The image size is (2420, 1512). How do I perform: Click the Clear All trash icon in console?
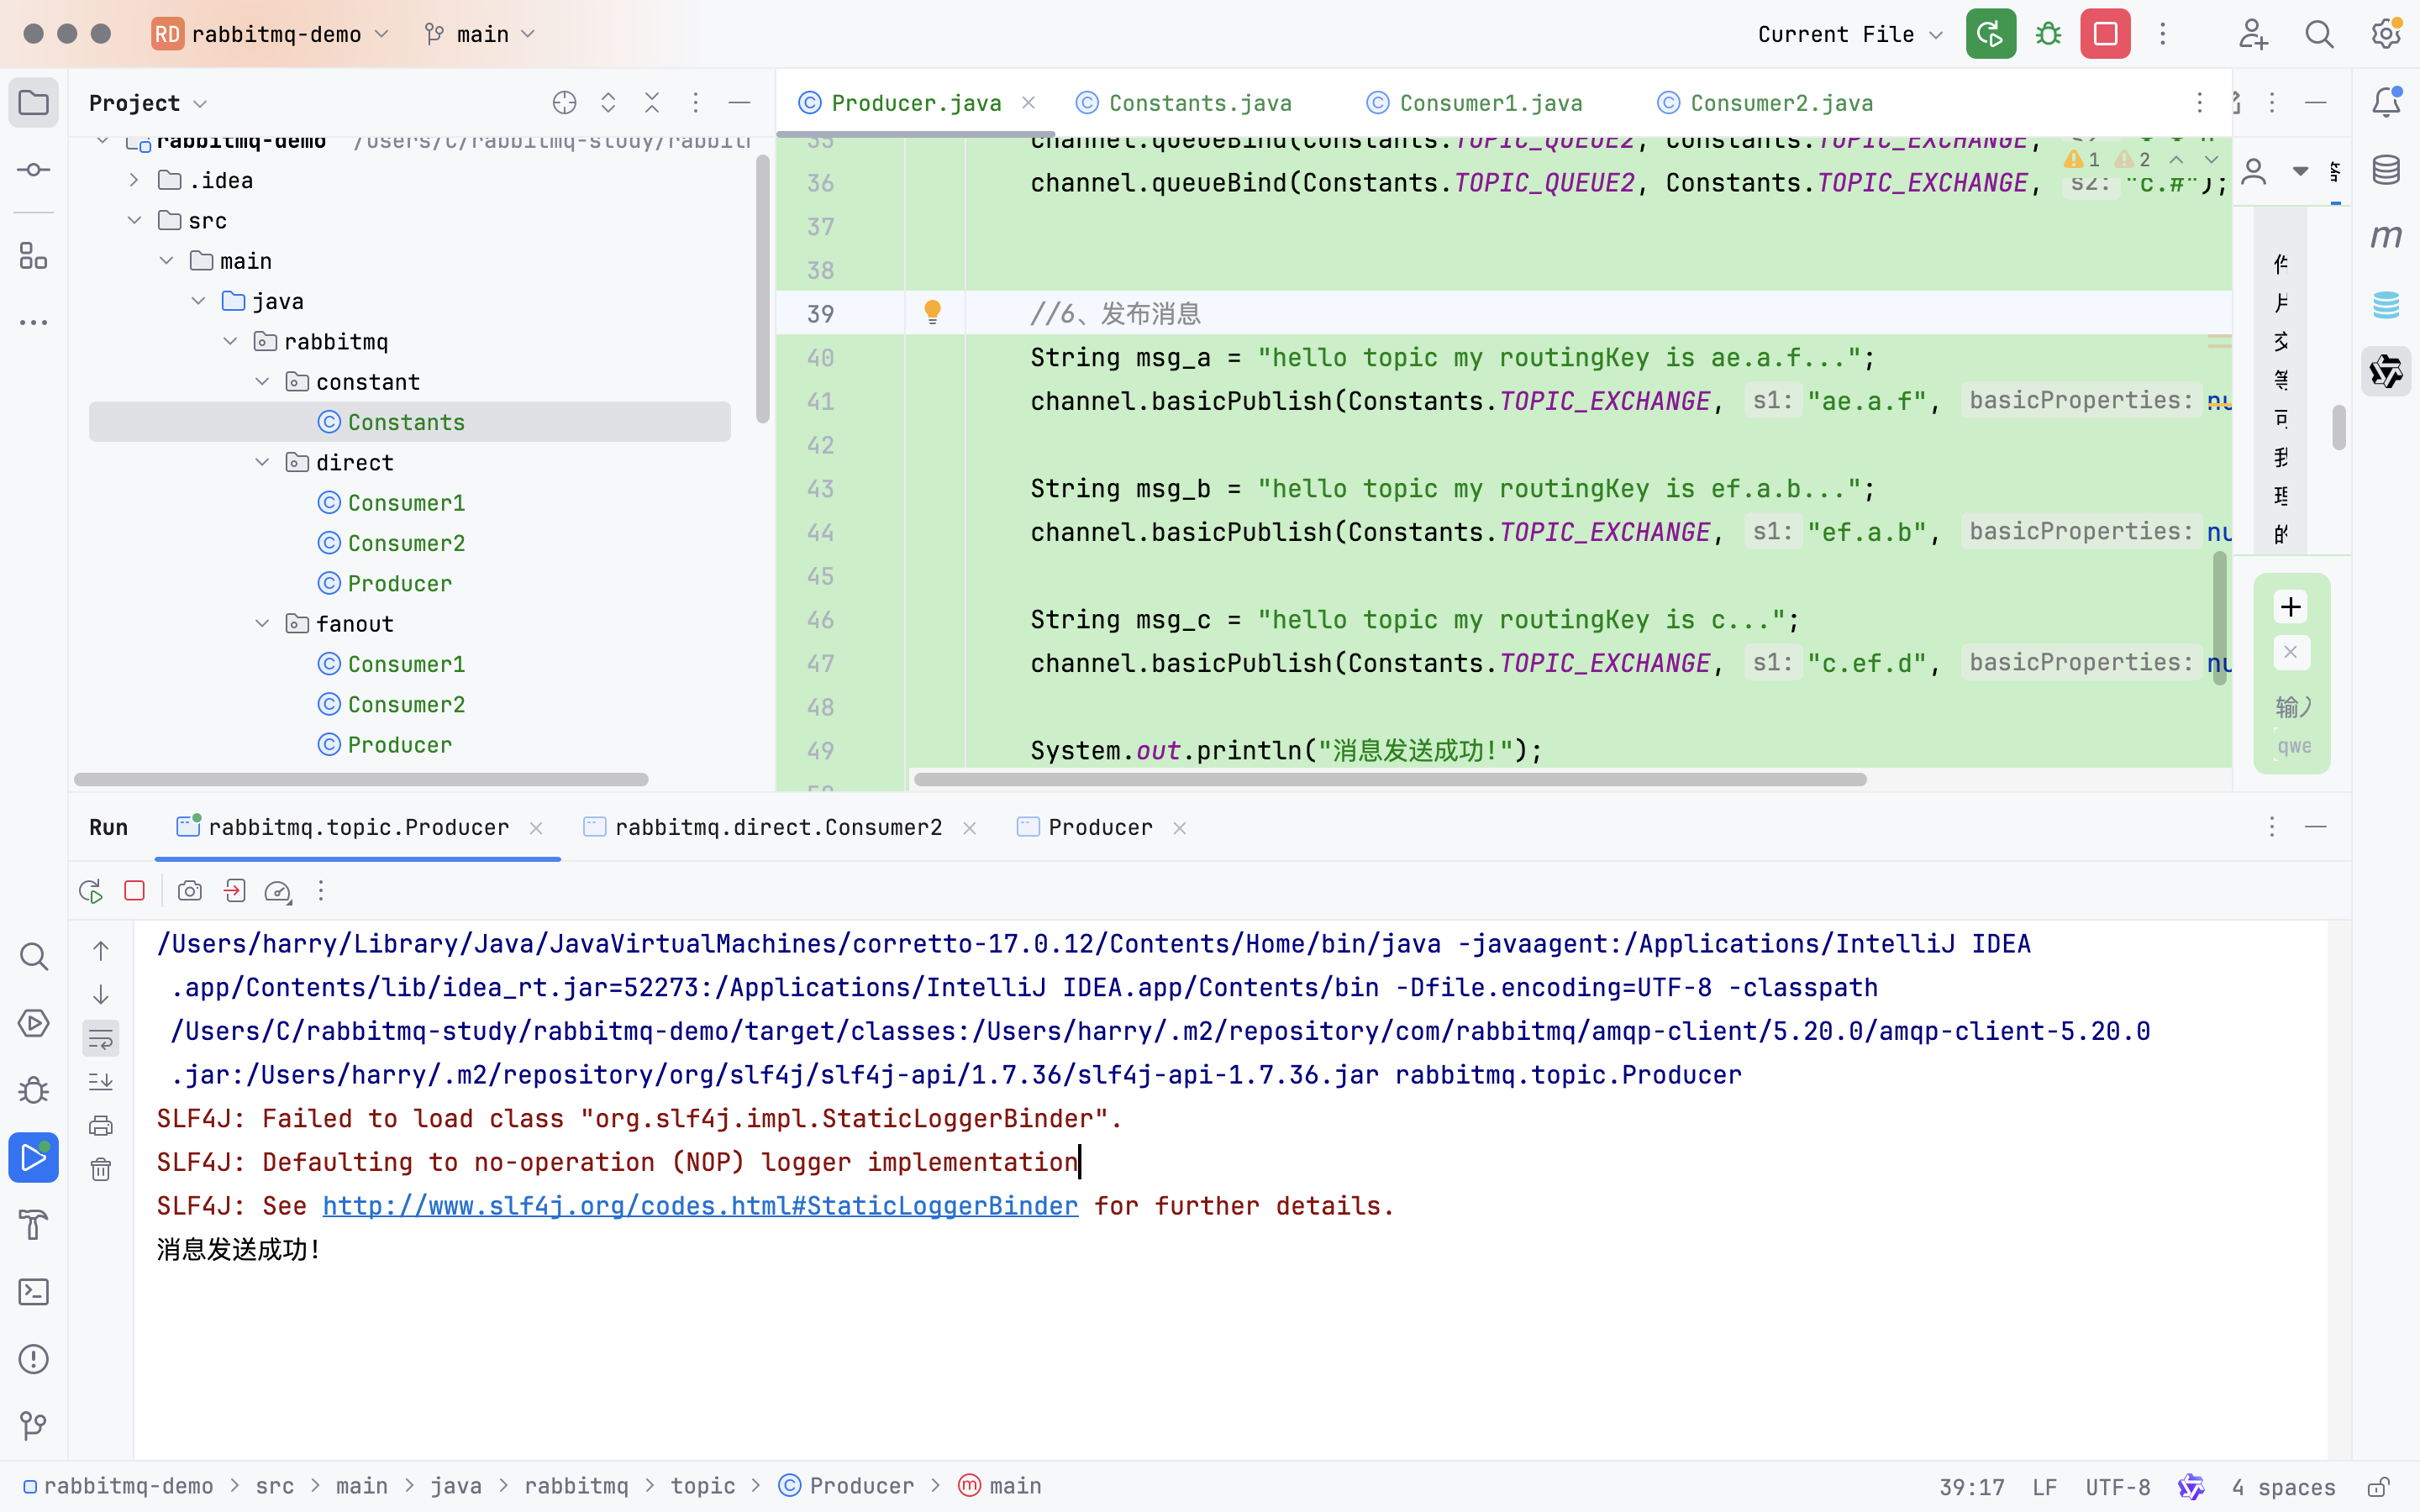pyautogui.click(x=101, y=1169)
